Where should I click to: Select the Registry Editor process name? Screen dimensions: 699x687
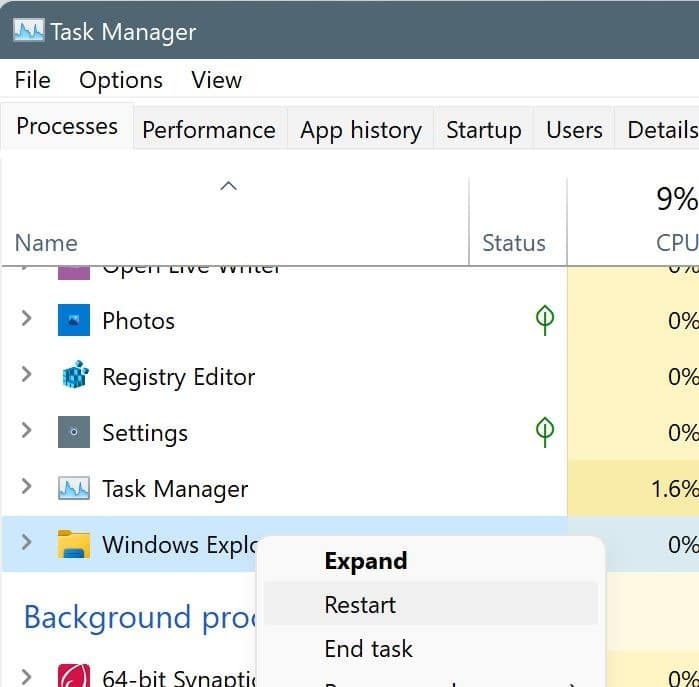[179, 377]
